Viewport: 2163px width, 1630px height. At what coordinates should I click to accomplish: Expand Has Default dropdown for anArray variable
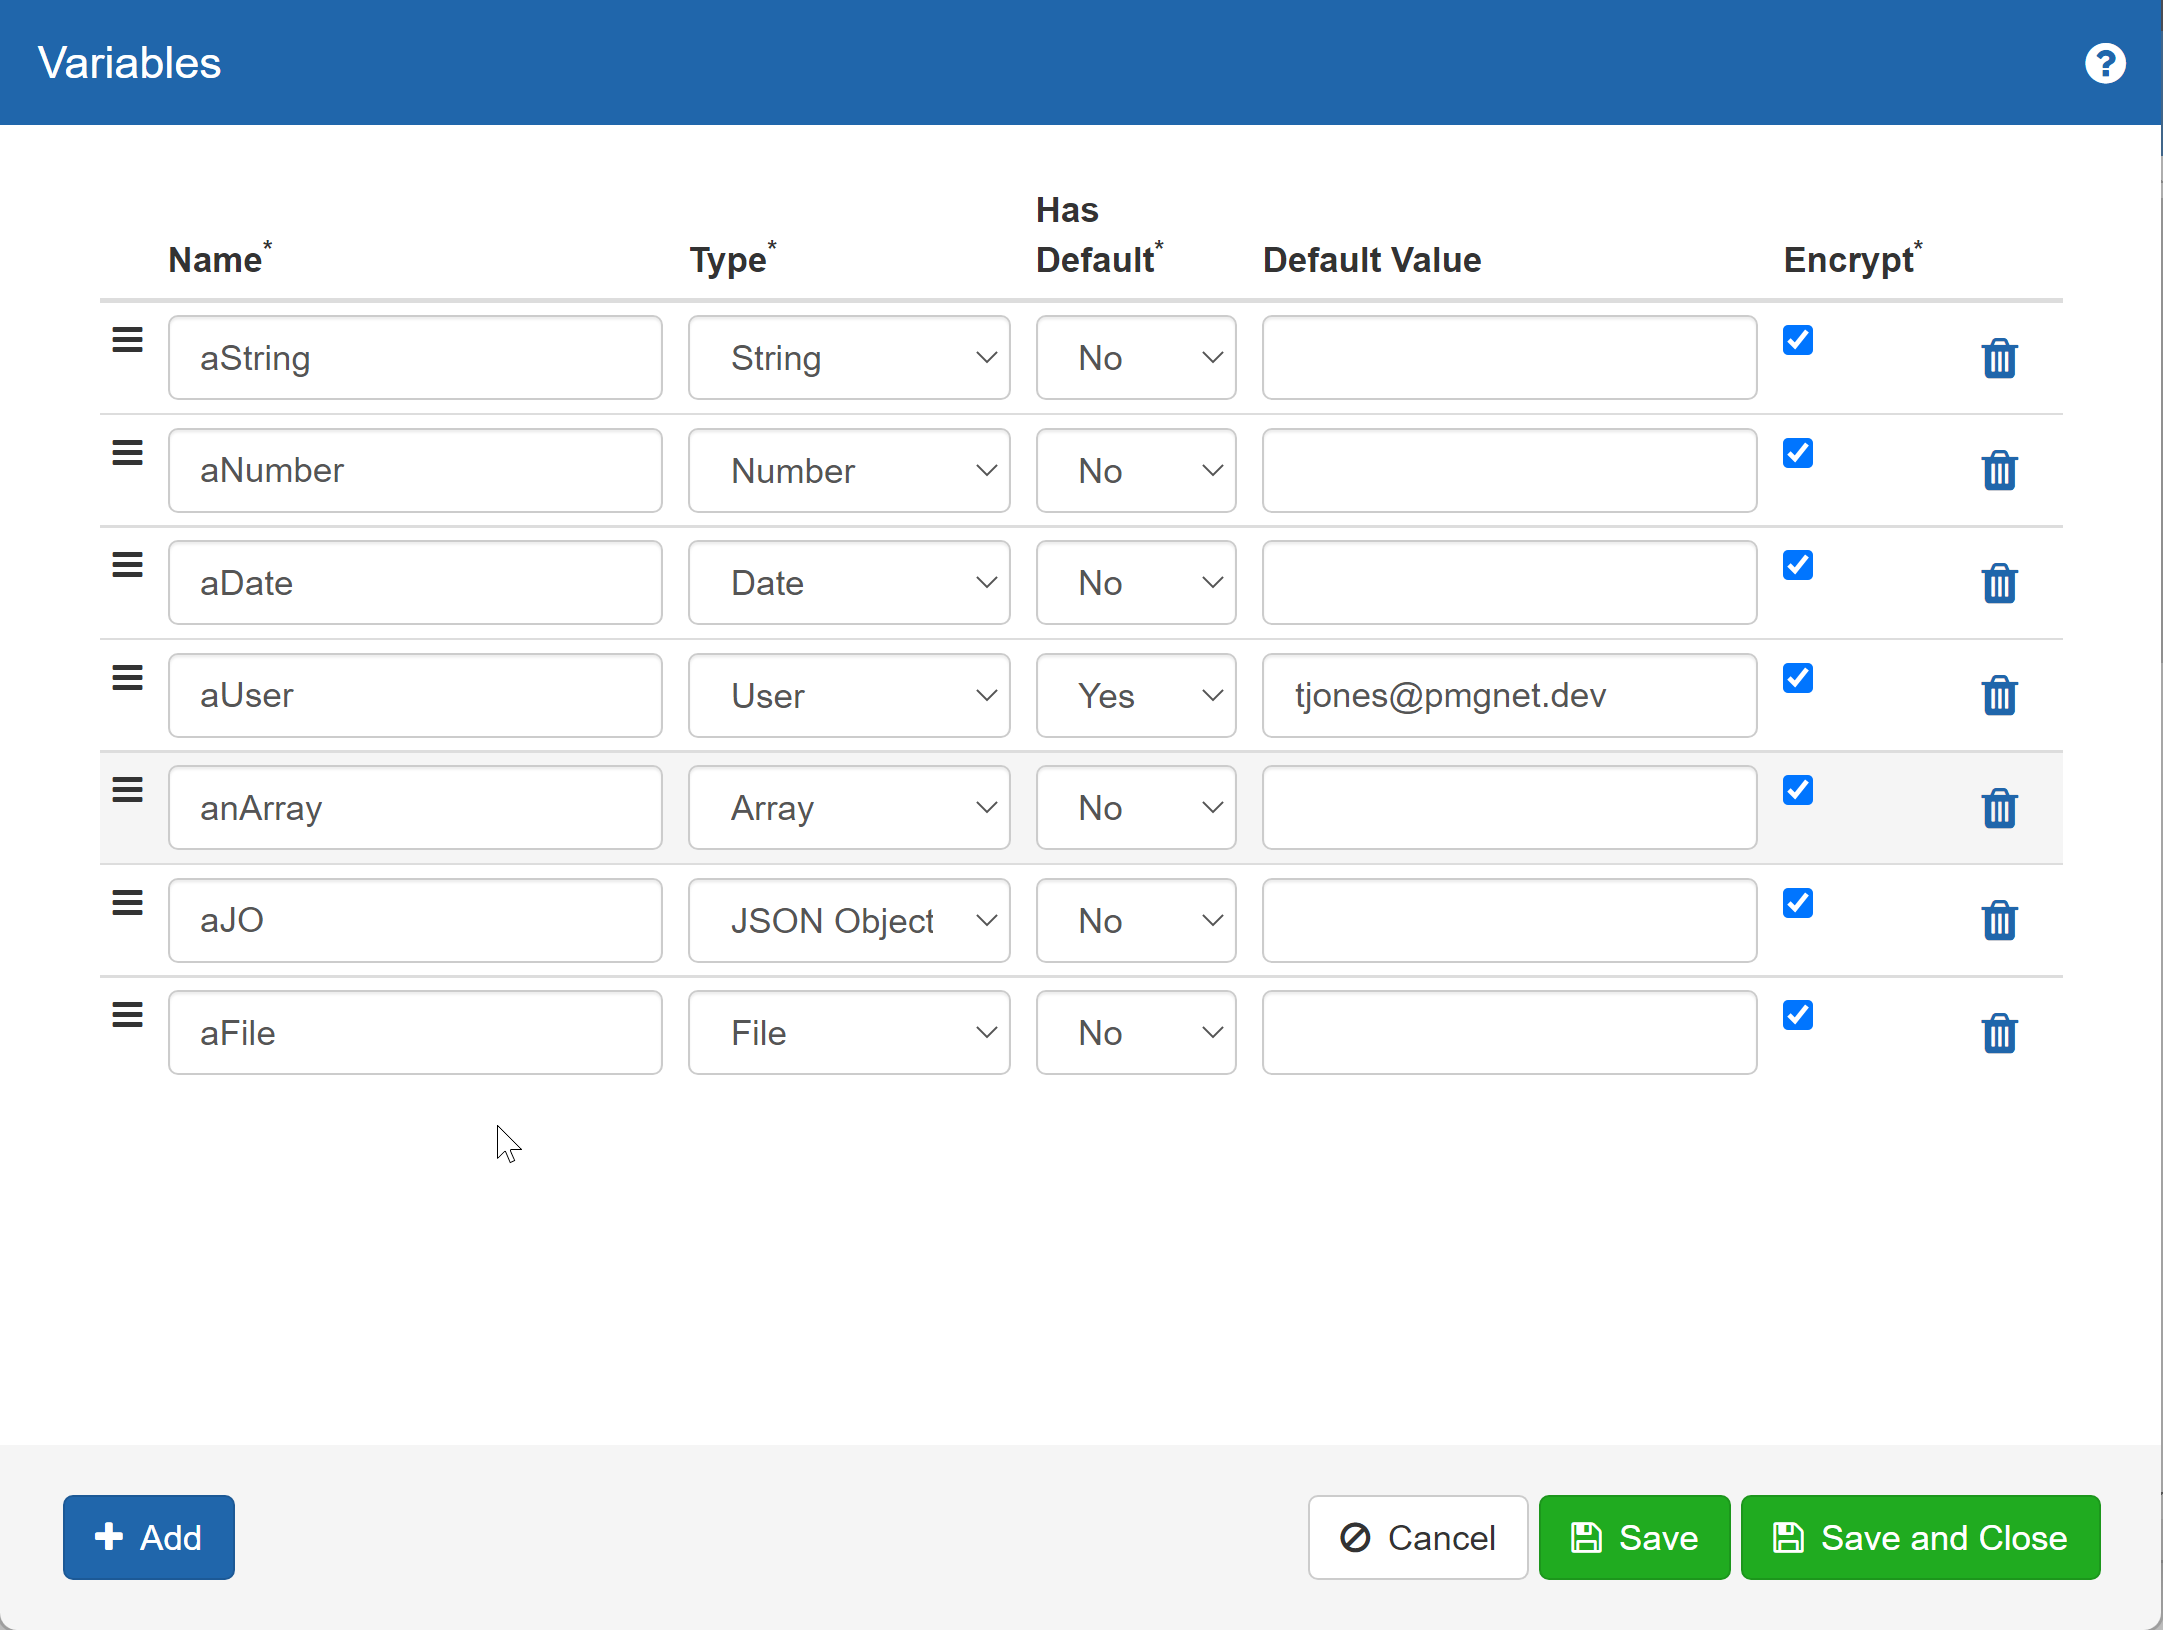tap(1135, 806)
